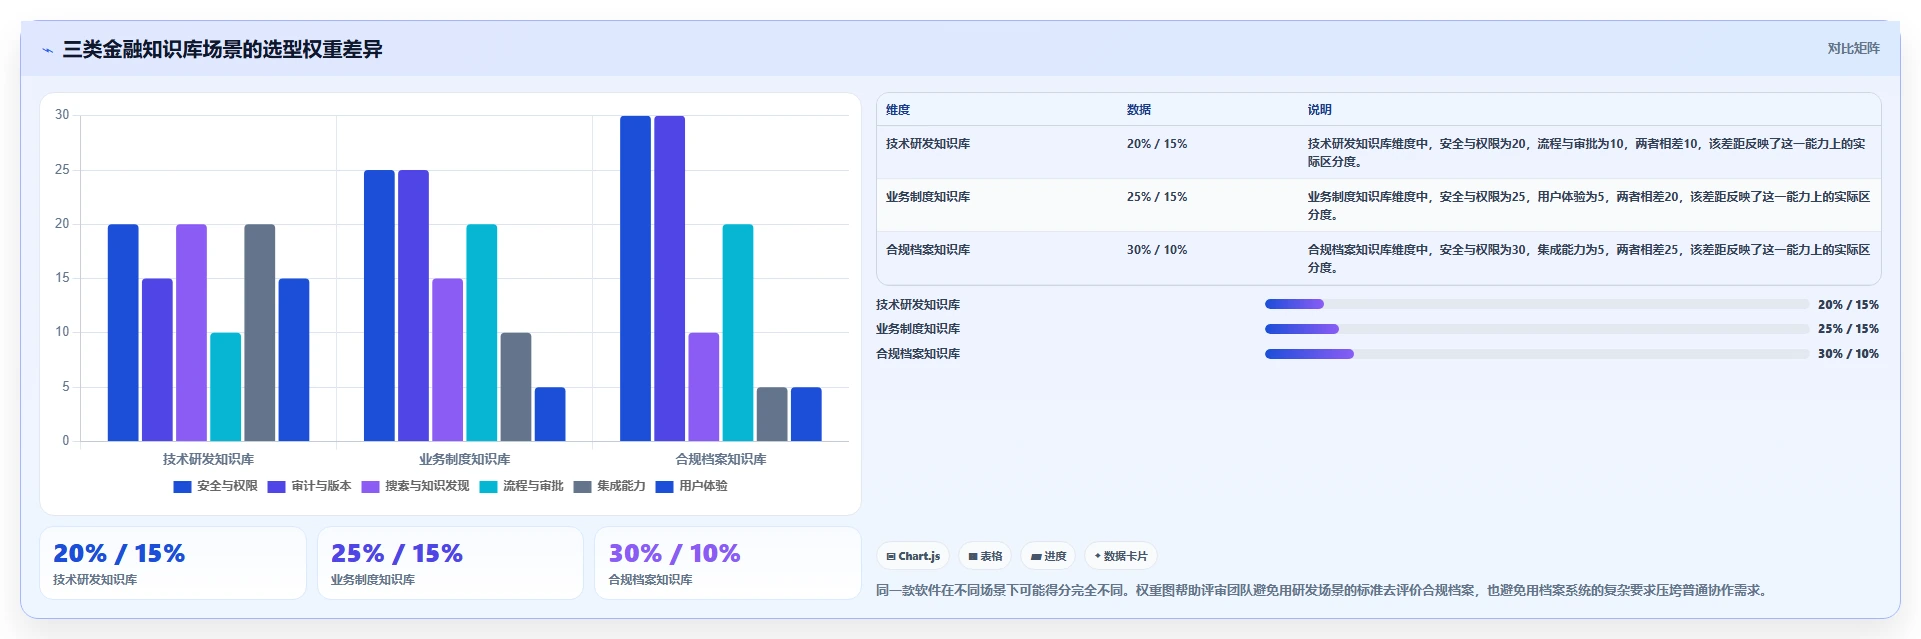Click the gray bar in 业务制度知识库 group
Viewport: 1921px width, 639px height.
515,387
